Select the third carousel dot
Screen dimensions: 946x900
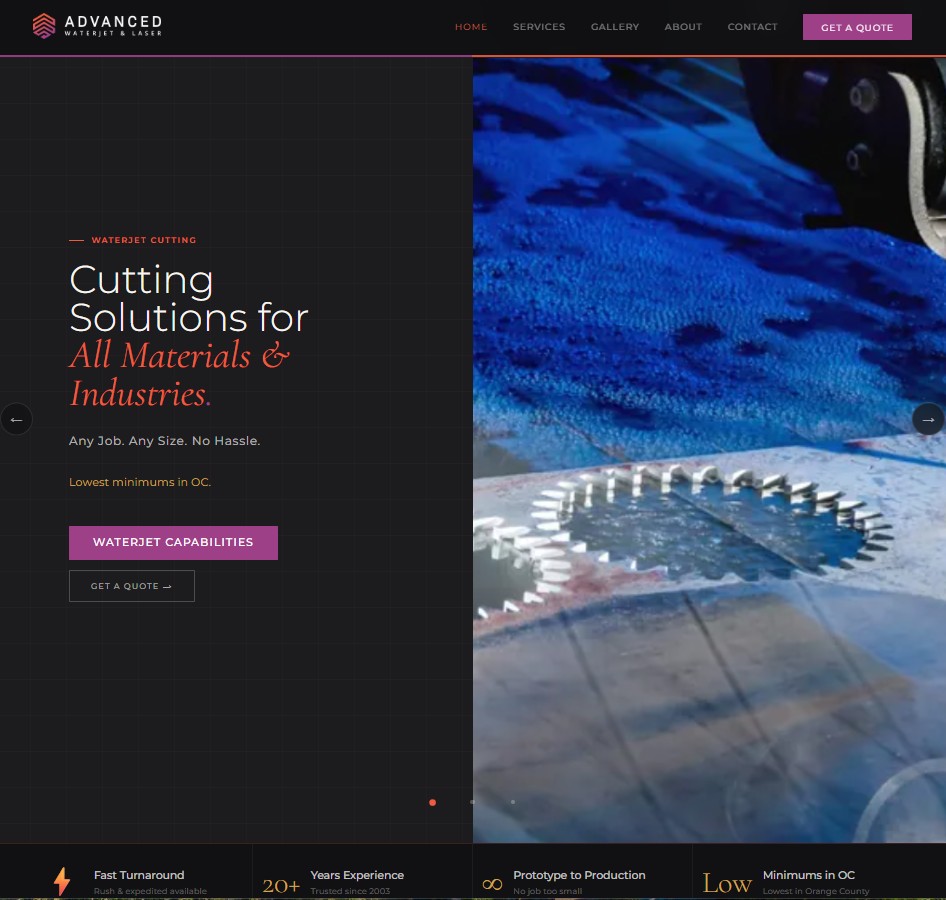coord(513,802)
